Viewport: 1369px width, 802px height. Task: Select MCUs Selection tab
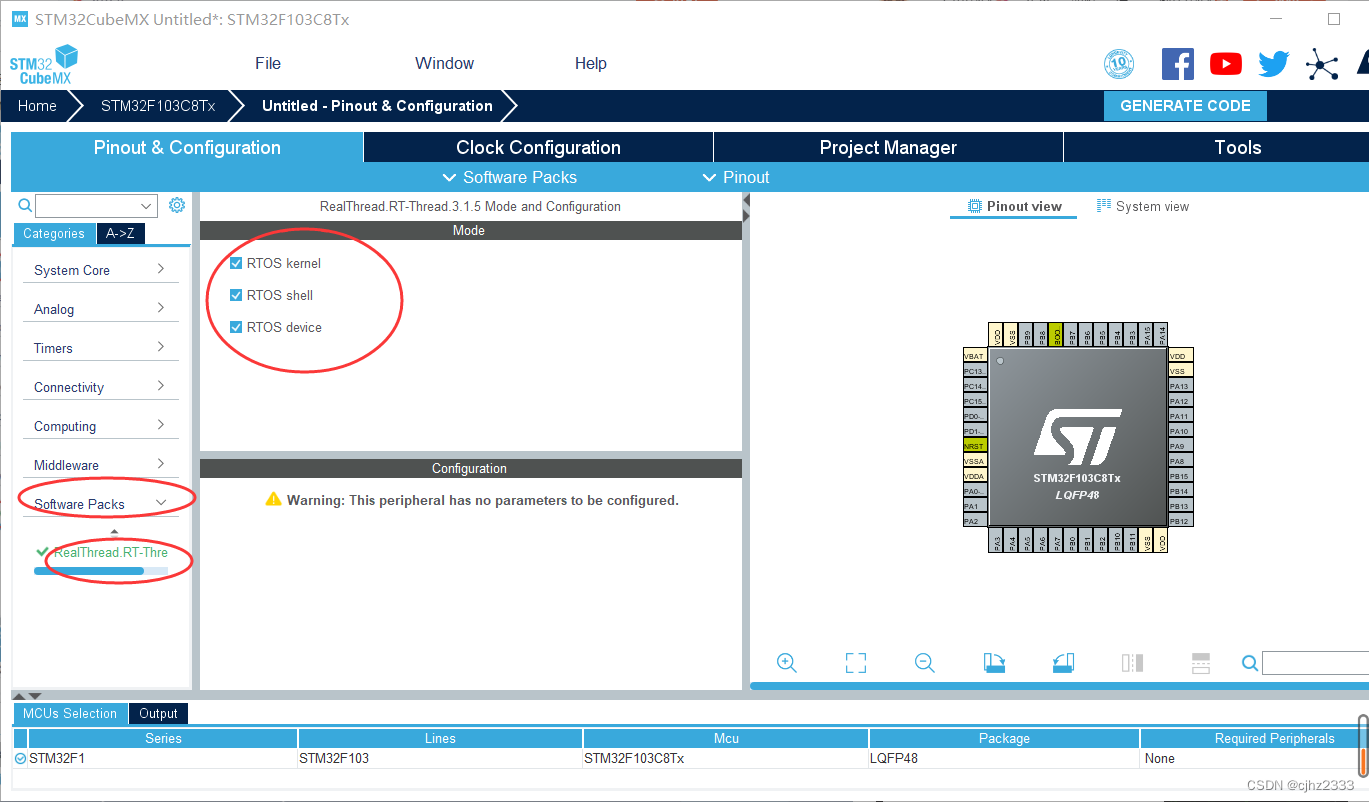point(70,713)
